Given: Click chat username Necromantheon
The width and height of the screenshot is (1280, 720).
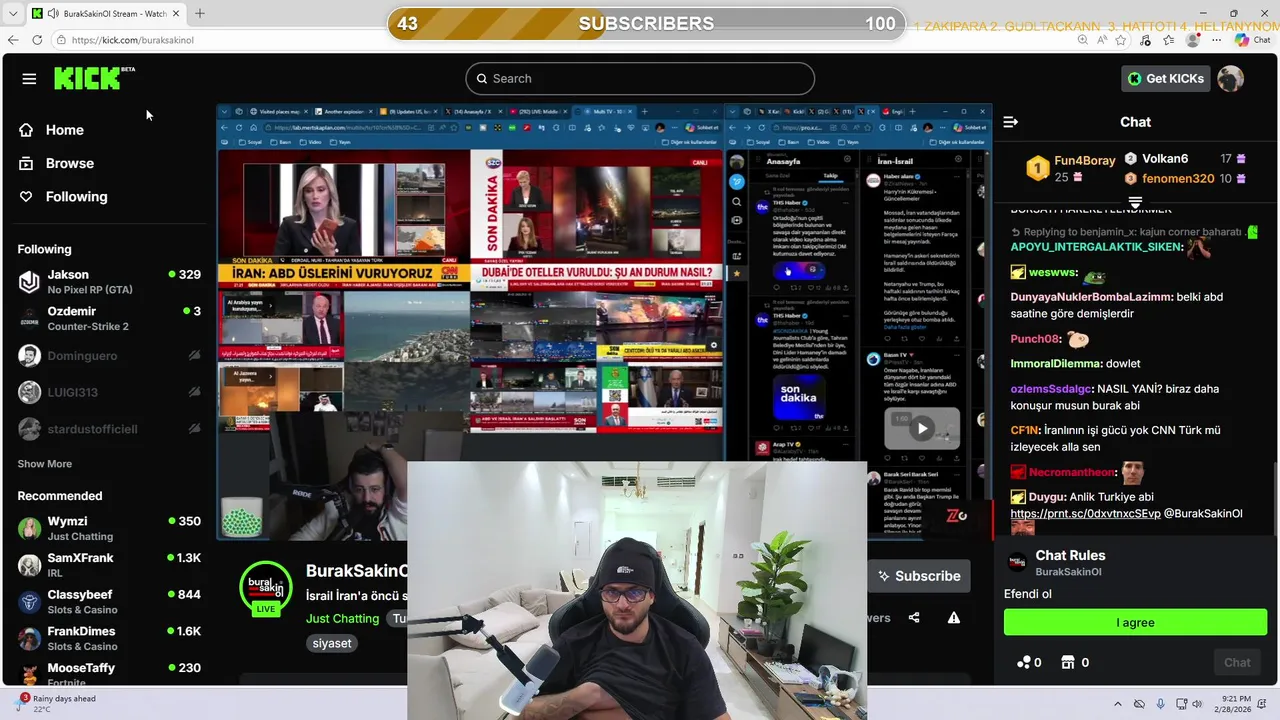Looking at the screenshot, I should pyautogui.click(x=1071, y=472).
